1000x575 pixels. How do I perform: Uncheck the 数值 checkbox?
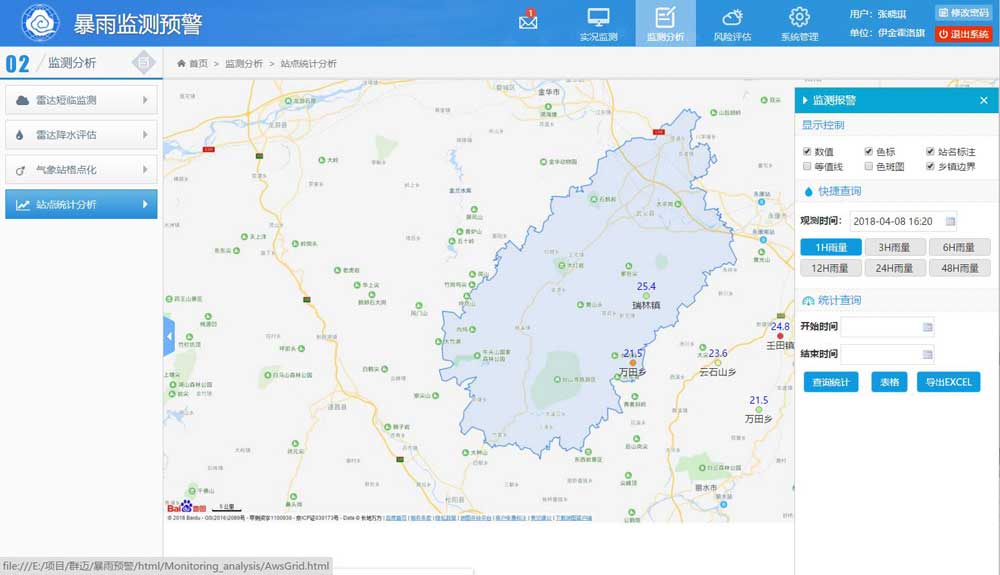[x=807, y=152]
